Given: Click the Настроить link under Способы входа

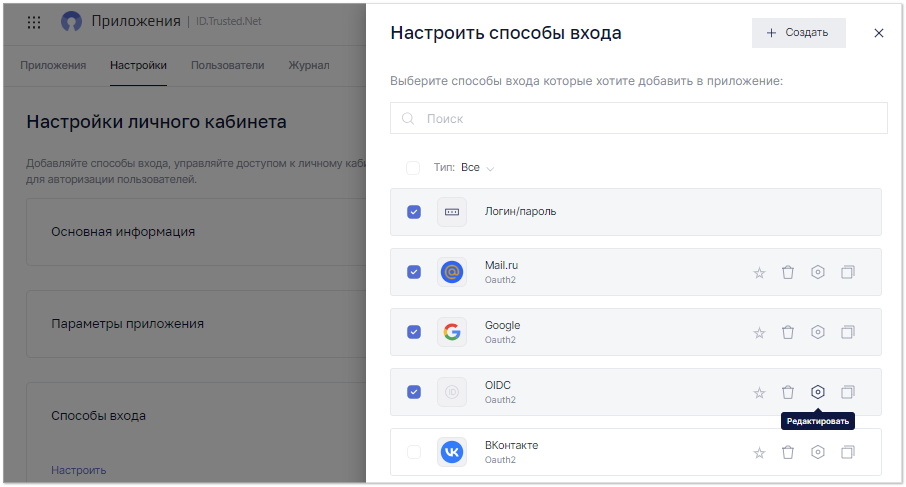Looking at the screenshot, I should 79,470.
